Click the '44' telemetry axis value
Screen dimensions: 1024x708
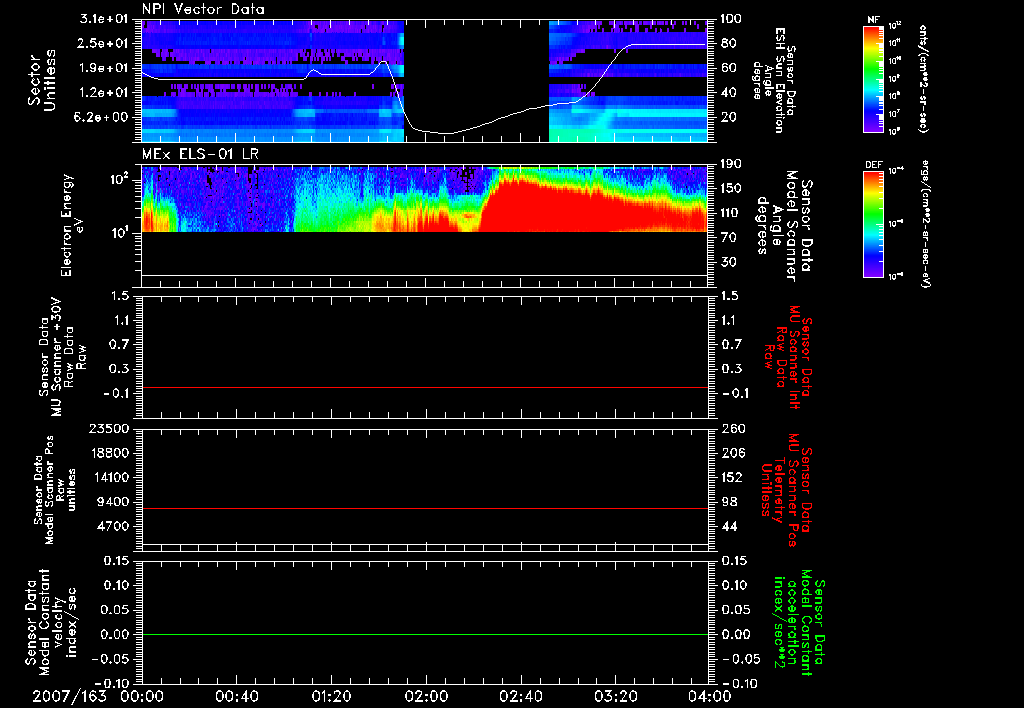tap(728, 527)
